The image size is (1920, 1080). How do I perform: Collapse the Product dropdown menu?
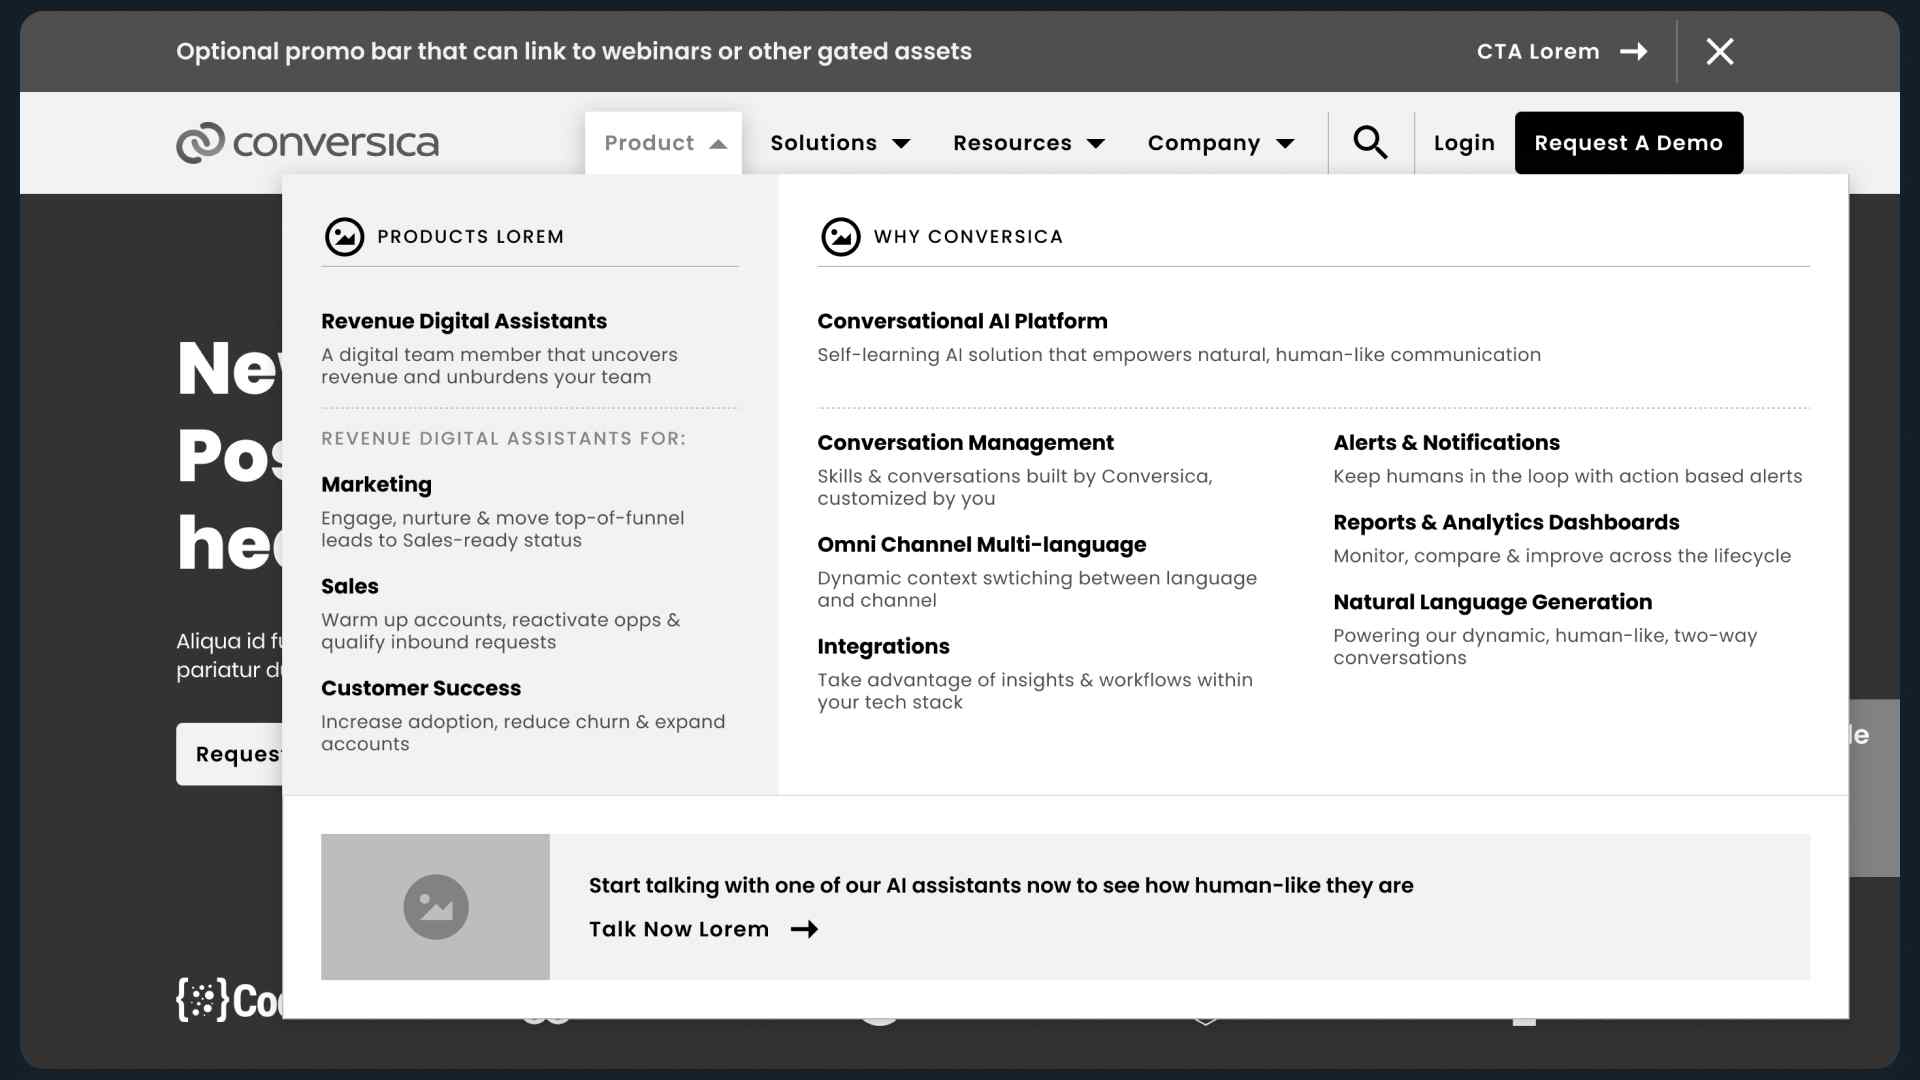[664, 143]
